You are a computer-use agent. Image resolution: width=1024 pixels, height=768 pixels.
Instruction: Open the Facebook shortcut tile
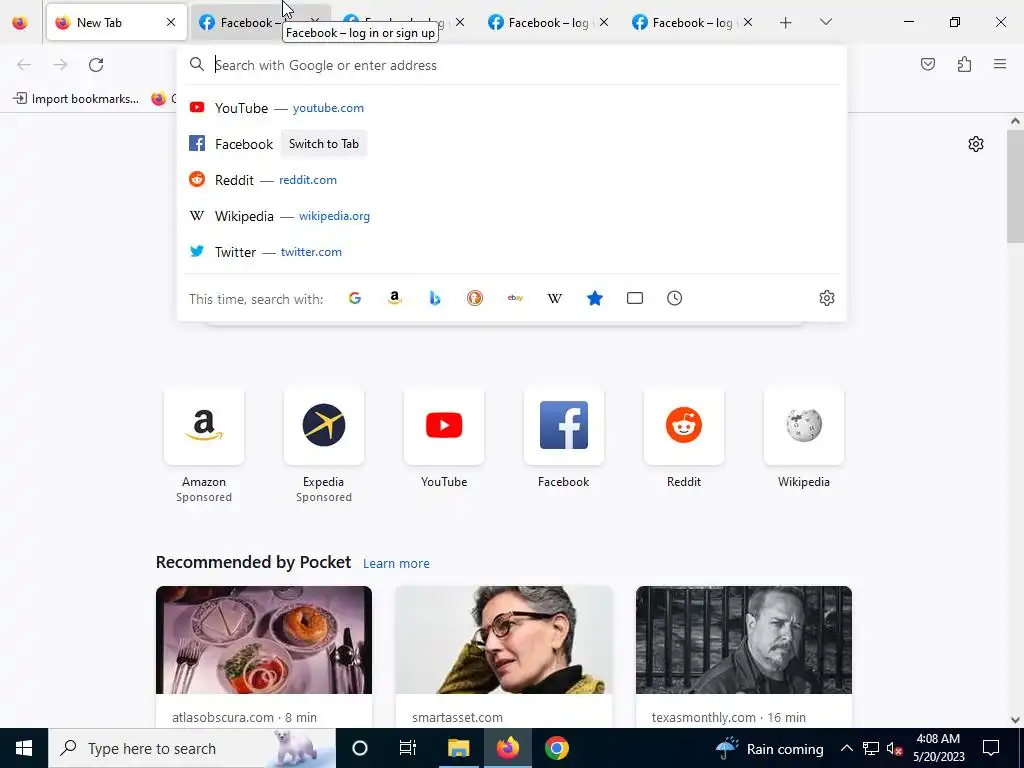click(x=564, y=426)
